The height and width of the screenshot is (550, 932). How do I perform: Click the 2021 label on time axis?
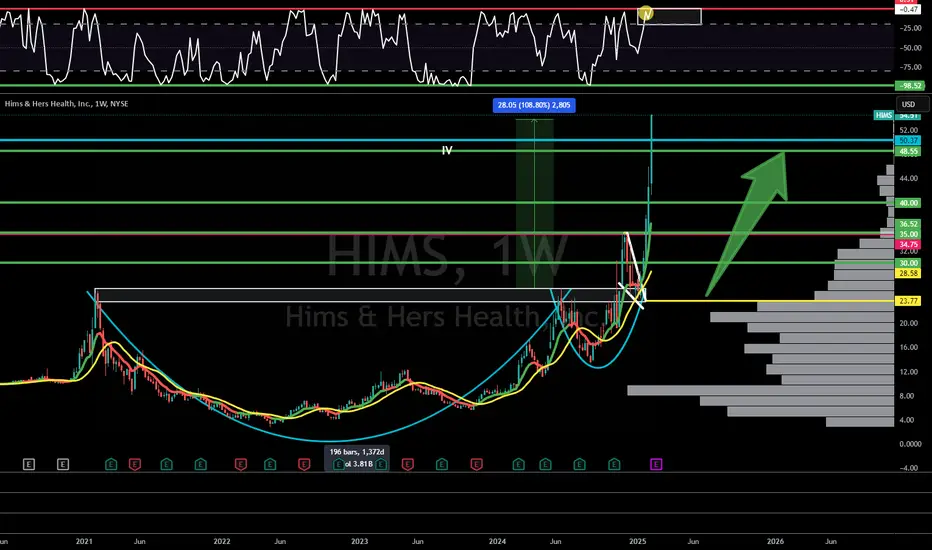[84, 542]
